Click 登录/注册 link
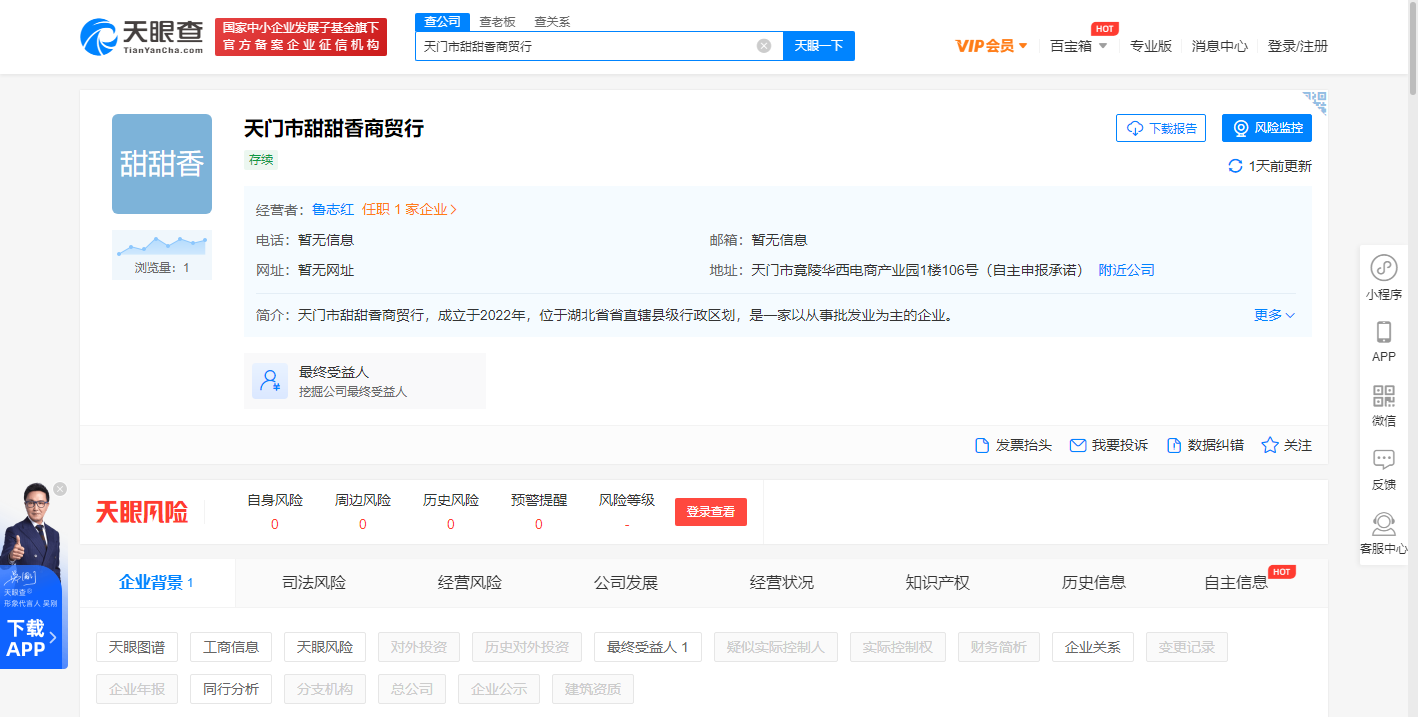 point(1297,46)
